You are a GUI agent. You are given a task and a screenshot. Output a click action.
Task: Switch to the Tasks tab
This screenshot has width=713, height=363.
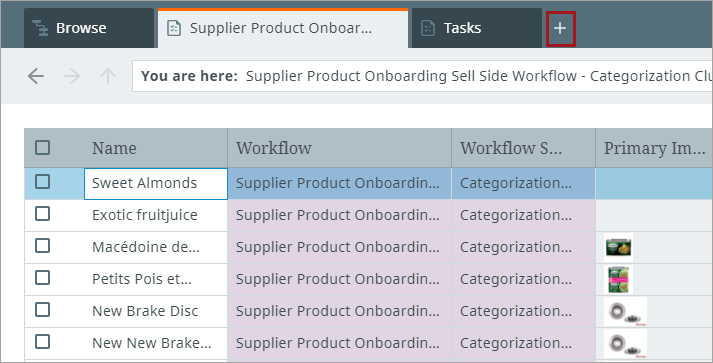(477, 28)
